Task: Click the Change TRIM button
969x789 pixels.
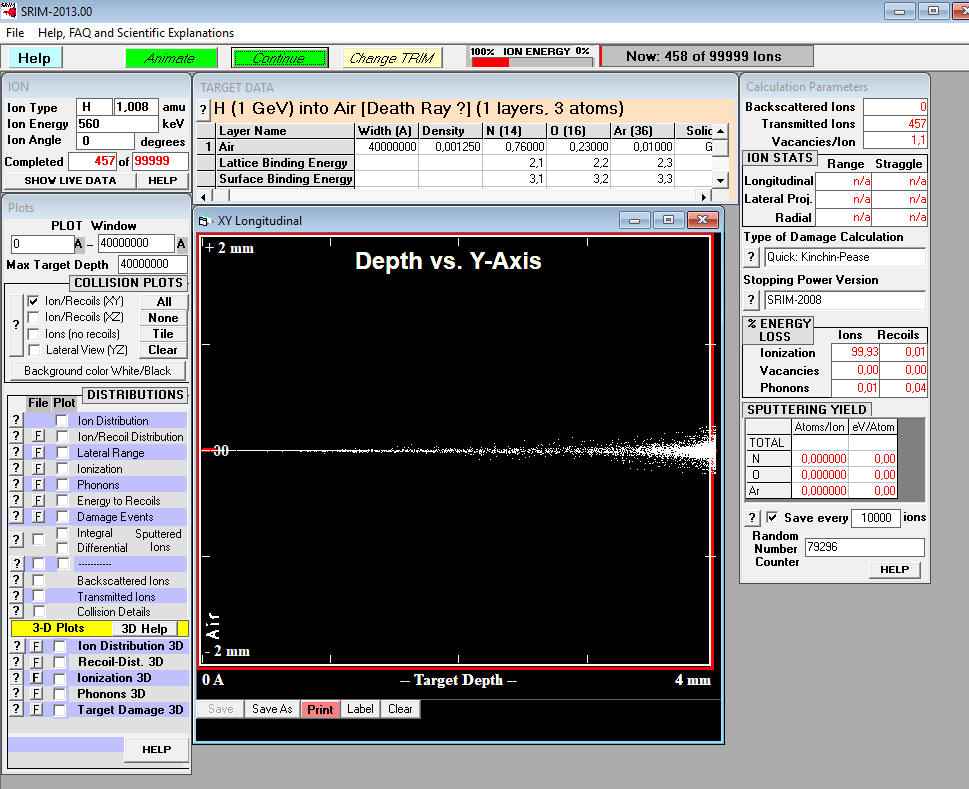Action: [391, 58]
